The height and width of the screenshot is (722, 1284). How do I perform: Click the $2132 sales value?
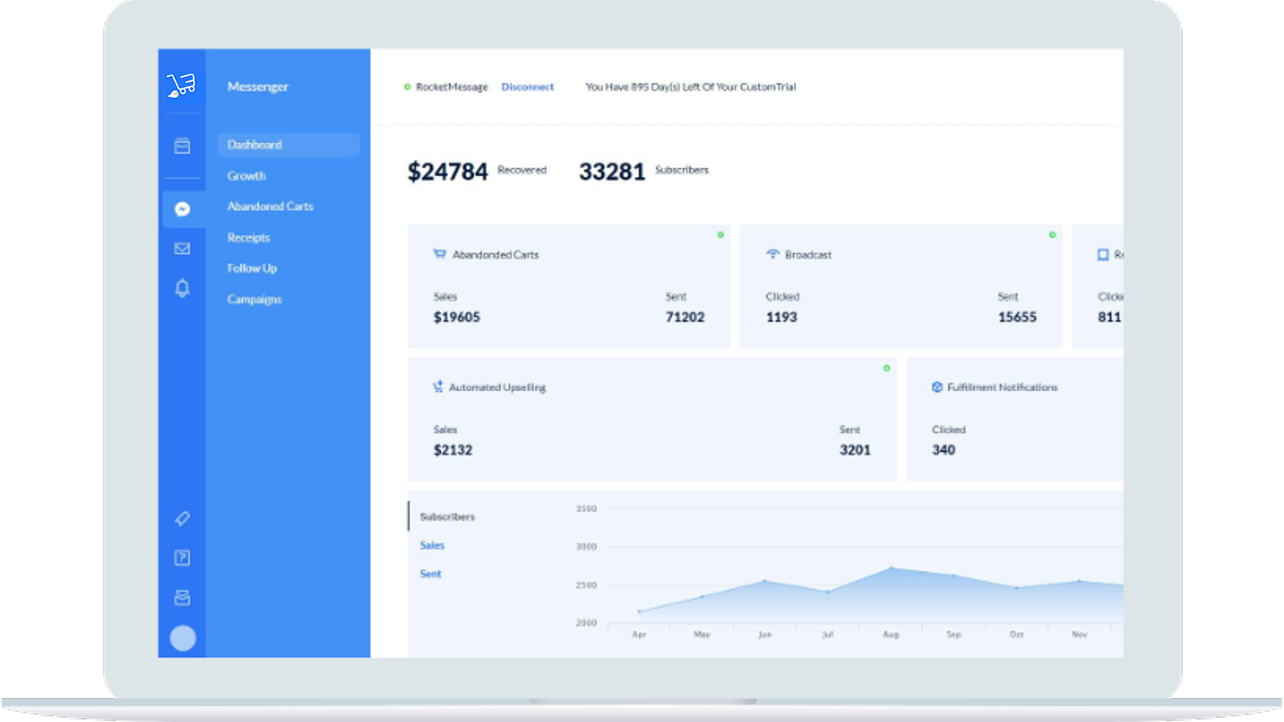[452, 450]
